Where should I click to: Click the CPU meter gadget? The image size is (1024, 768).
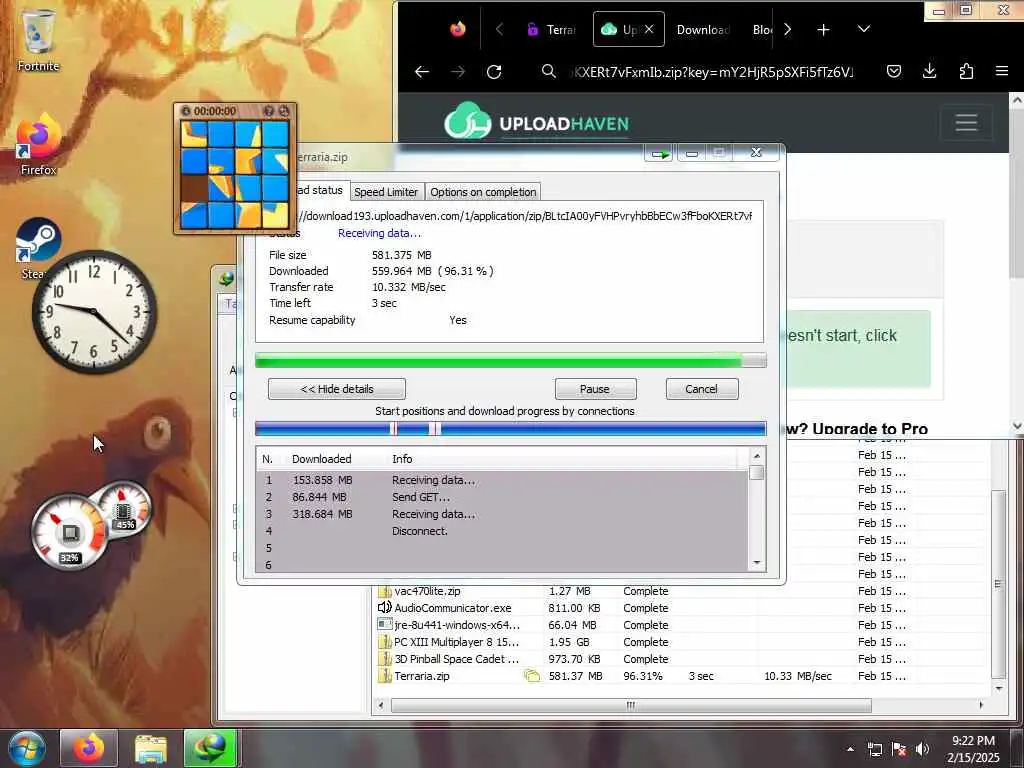70,532
